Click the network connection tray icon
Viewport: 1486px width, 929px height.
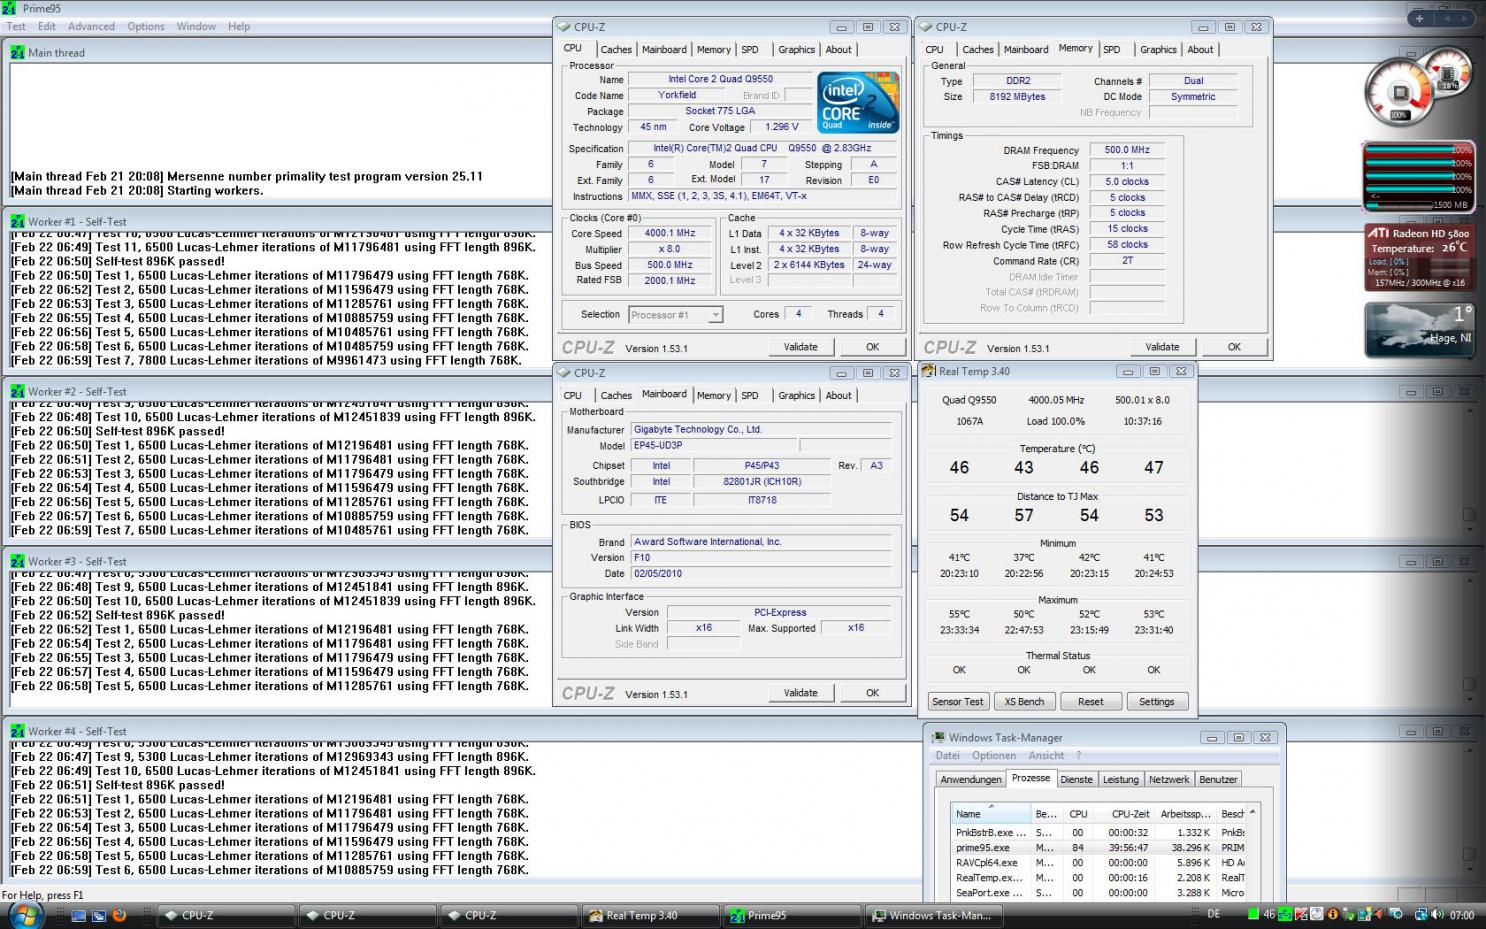point(1422,915)
